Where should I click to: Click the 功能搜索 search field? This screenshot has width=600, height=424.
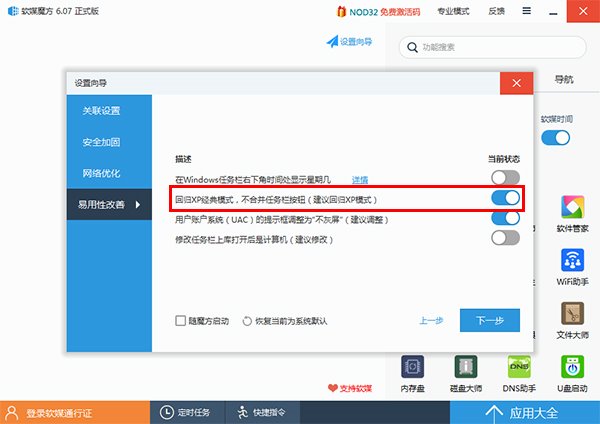pos(492,47)
